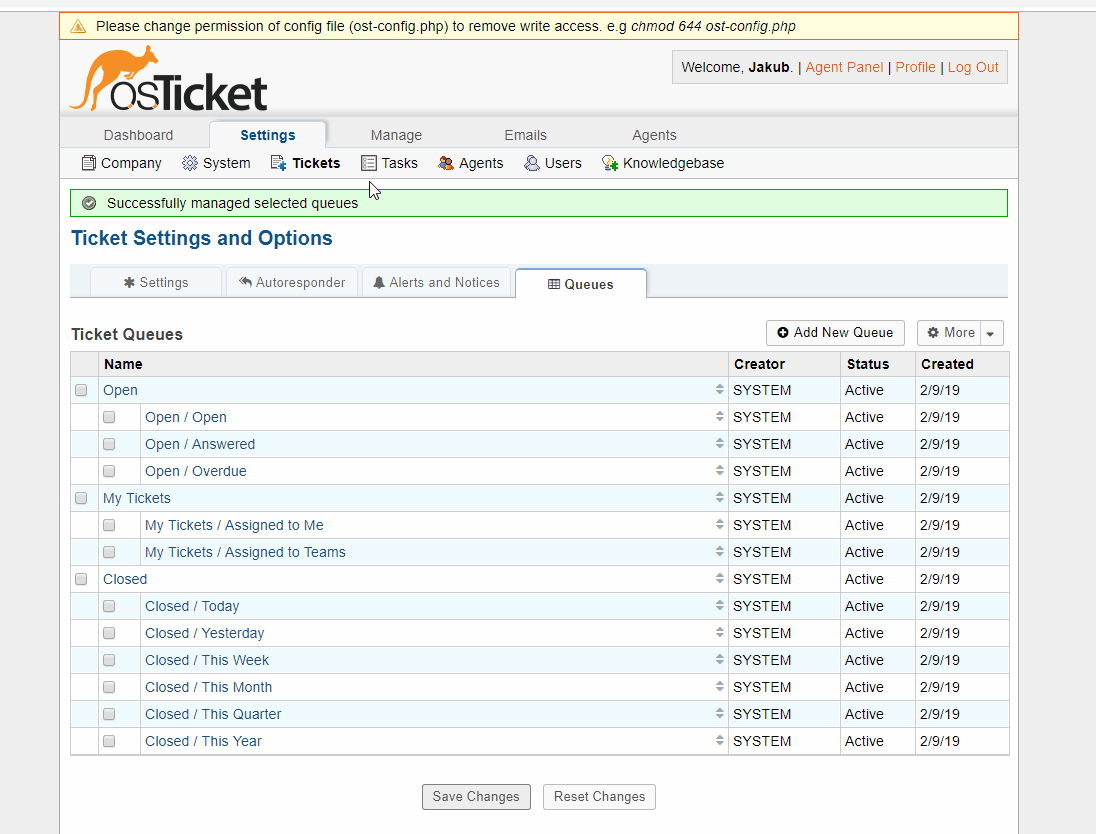This screenshot has width=1096, height=834.
Task: Check the checkbox for the Open queue
Action: click(81, 390)
